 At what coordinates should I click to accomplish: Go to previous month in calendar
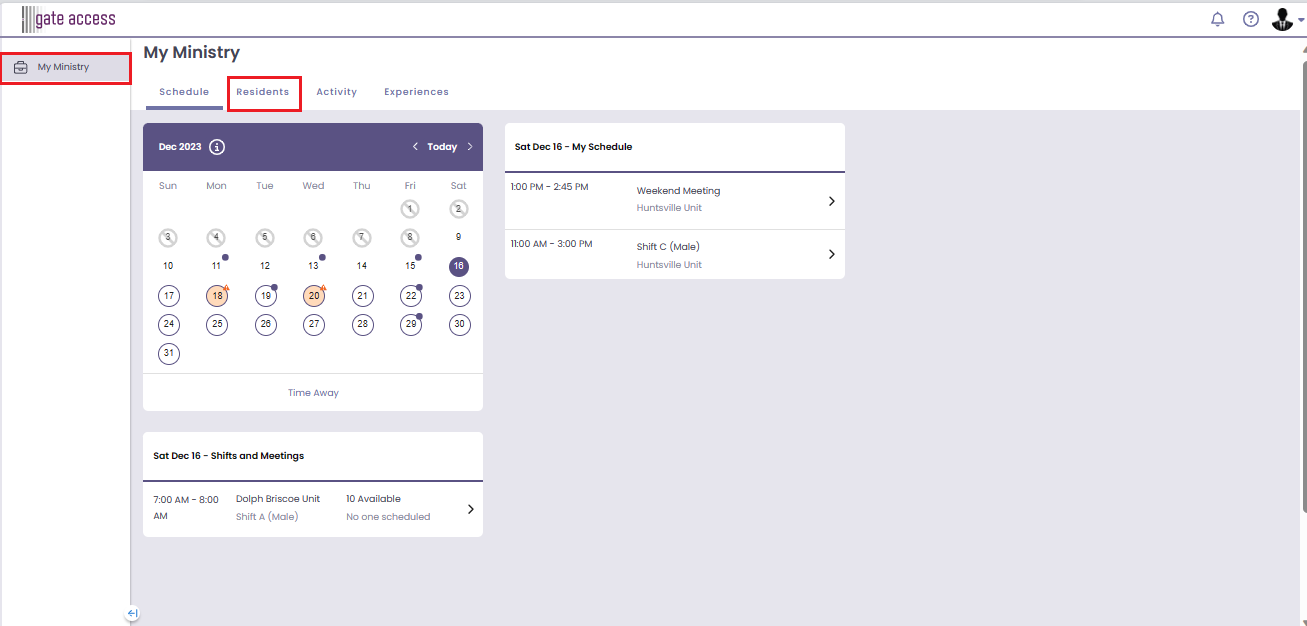(415, 147)
